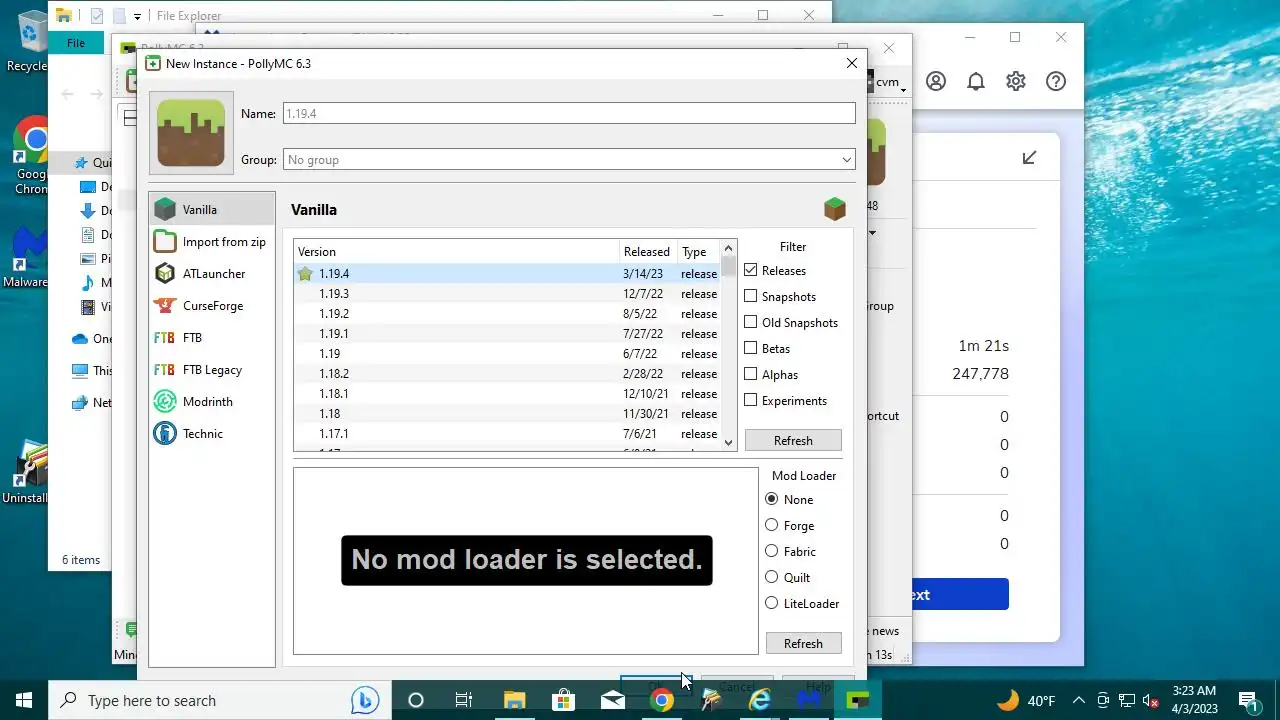Image resolution: width=1280 pixels, height=720 pixels.
Task: Open the notification center in system tray
Action: click(x=1248, y=700)
